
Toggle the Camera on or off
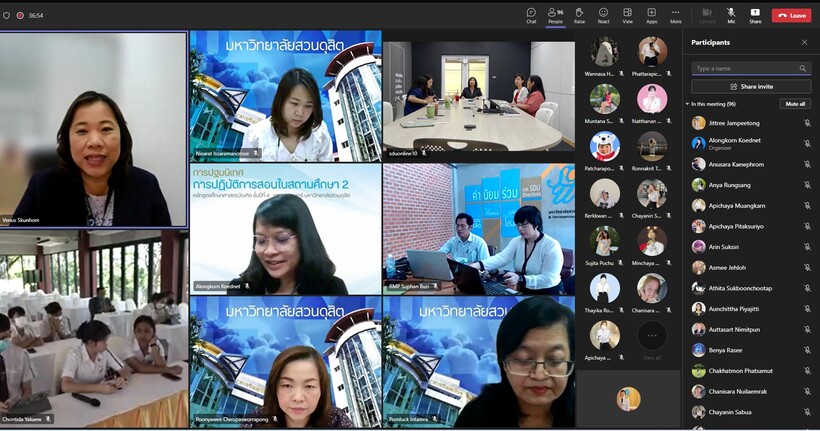click(707, 15)
